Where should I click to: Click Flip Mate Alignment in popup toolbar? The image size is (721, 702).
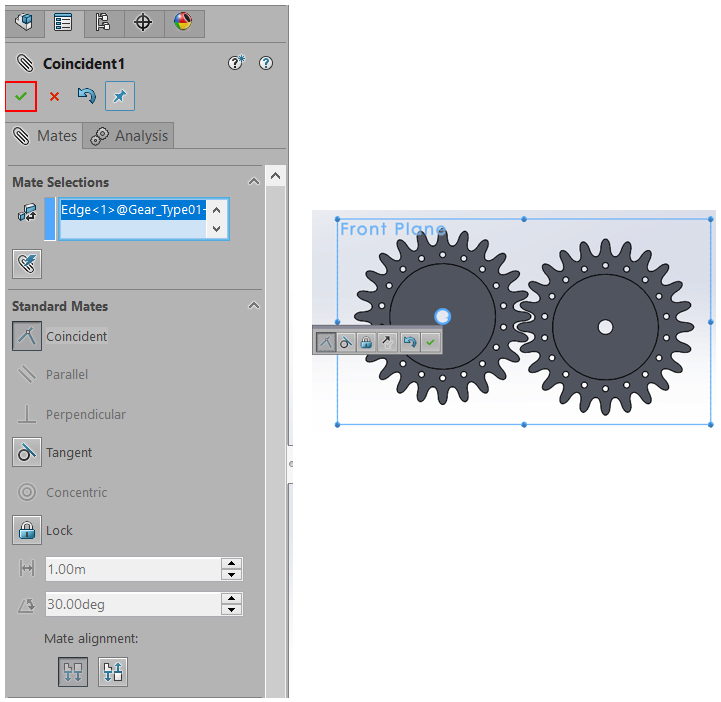[x=387, y=342]
